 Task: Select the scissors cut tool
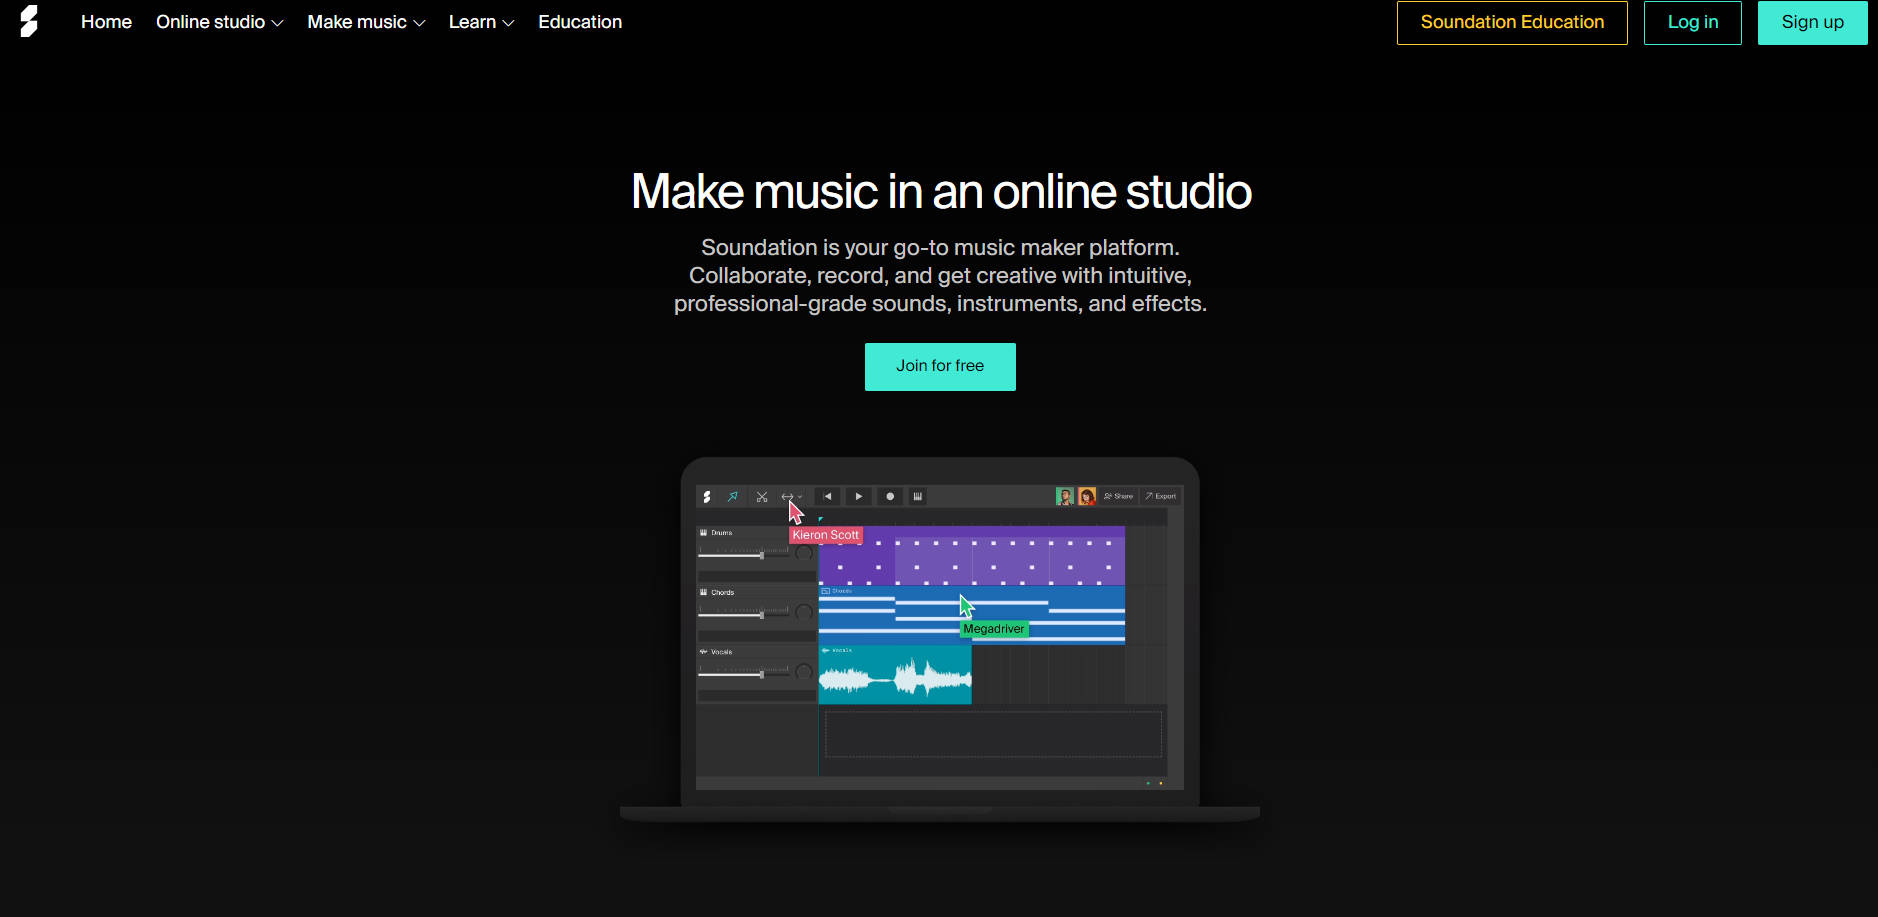point(762,496)
